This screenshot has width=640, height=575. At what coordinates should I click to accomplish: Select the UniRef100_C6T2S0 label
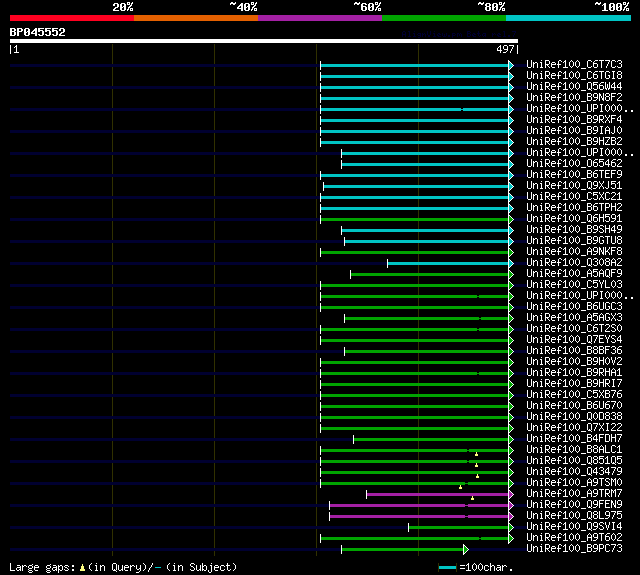point(574,329)
